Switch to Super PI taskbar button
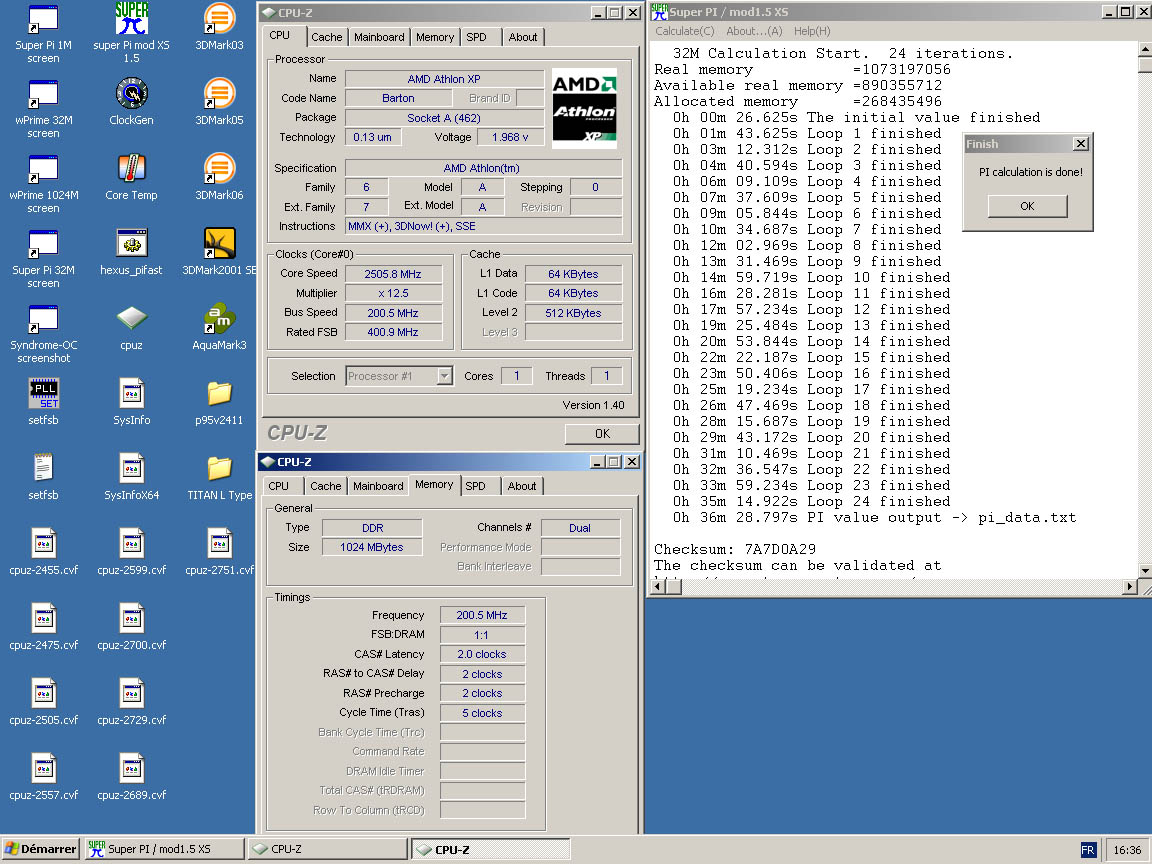1152x864 pixels. 165,849
